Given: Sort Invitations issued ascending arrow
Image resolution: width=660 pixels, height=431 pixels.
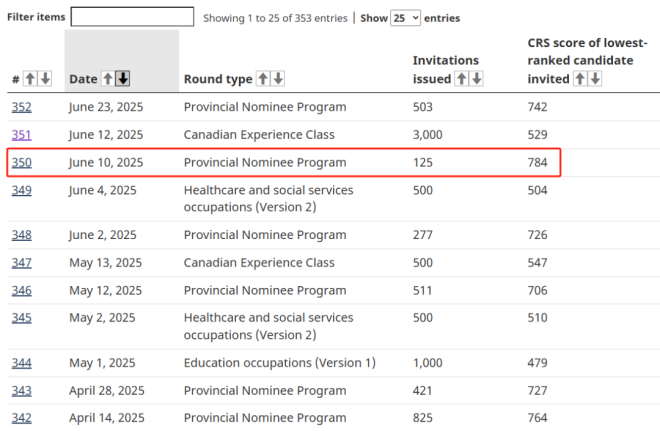Looking at the screenshot, I should 462,79.
